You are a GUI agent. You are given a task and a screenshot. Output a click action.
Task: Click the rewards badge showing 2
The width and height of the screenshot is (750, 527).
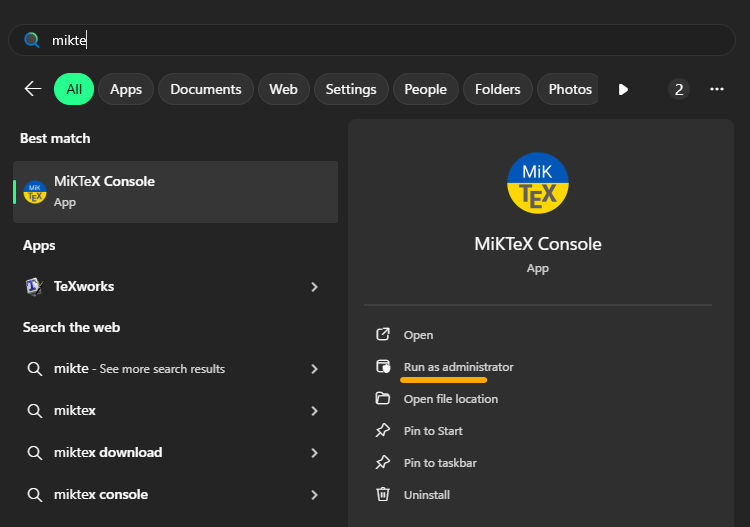(x=679, y=89)
